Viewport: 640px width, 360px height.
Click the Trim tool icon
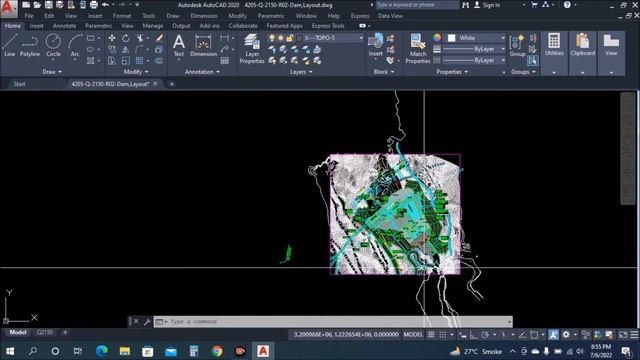140,38
